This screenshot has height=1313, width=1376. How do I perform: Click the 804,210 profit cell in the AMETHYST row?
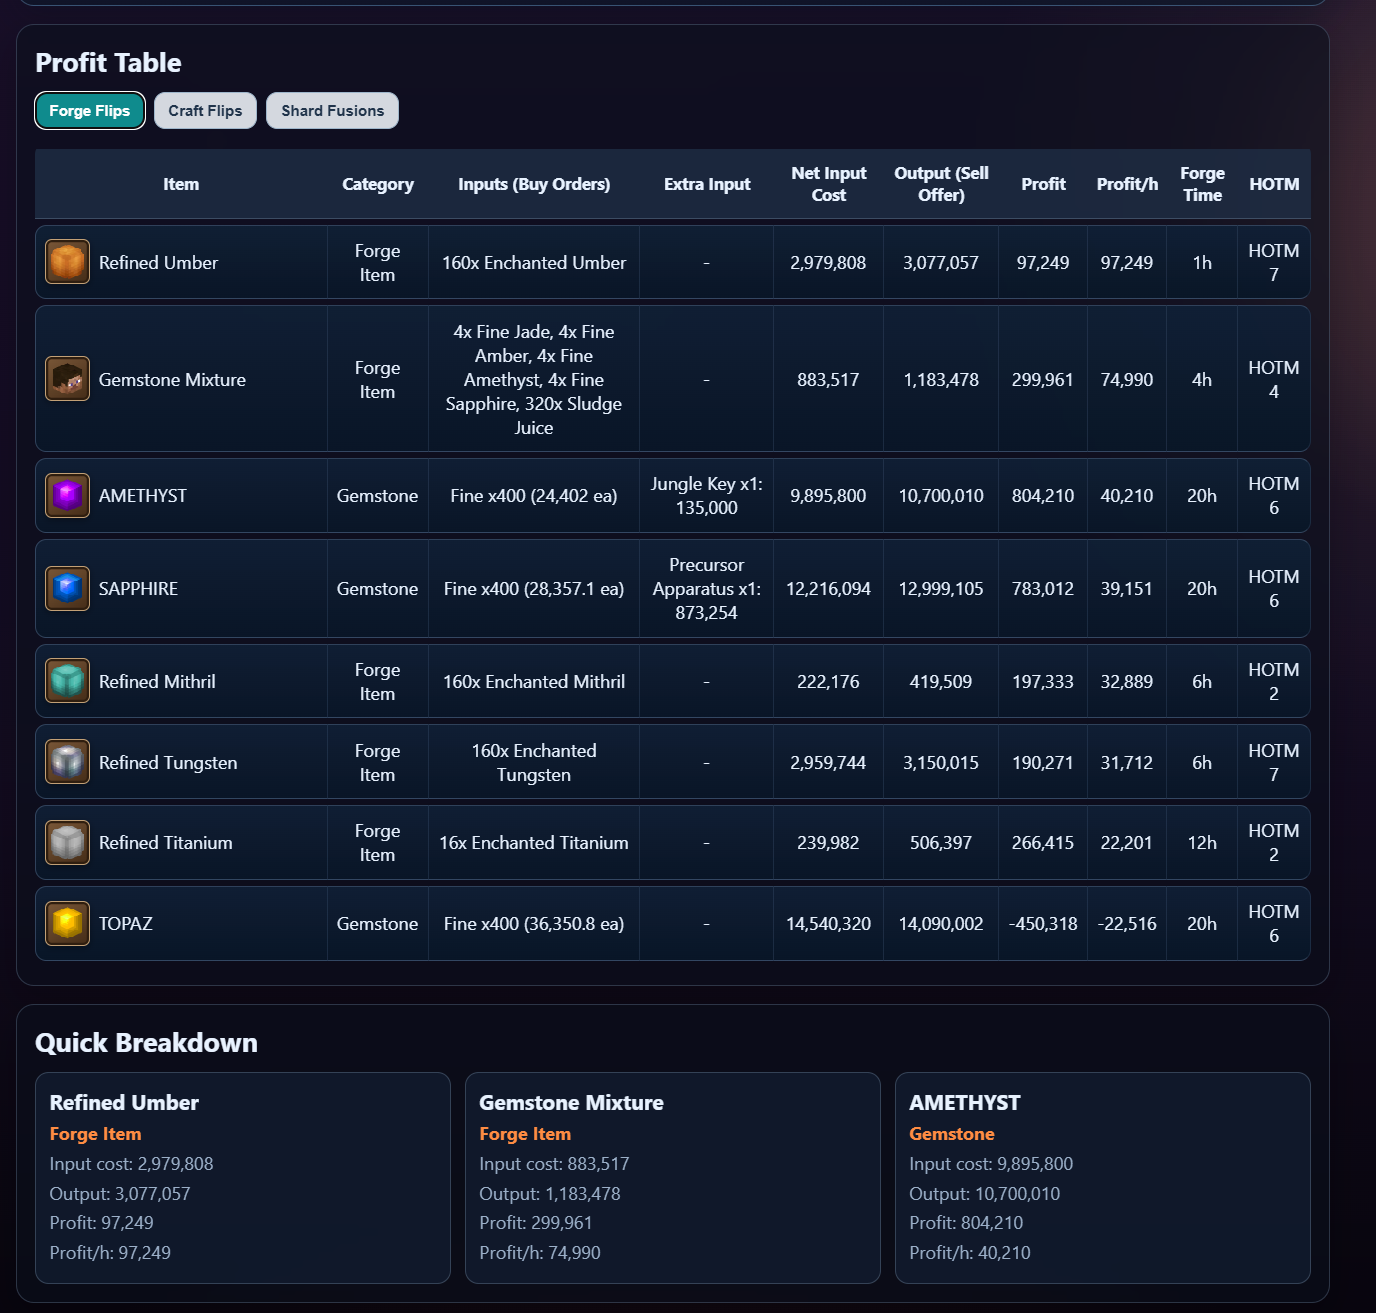pyautogui.click(x=1043, y=495)
